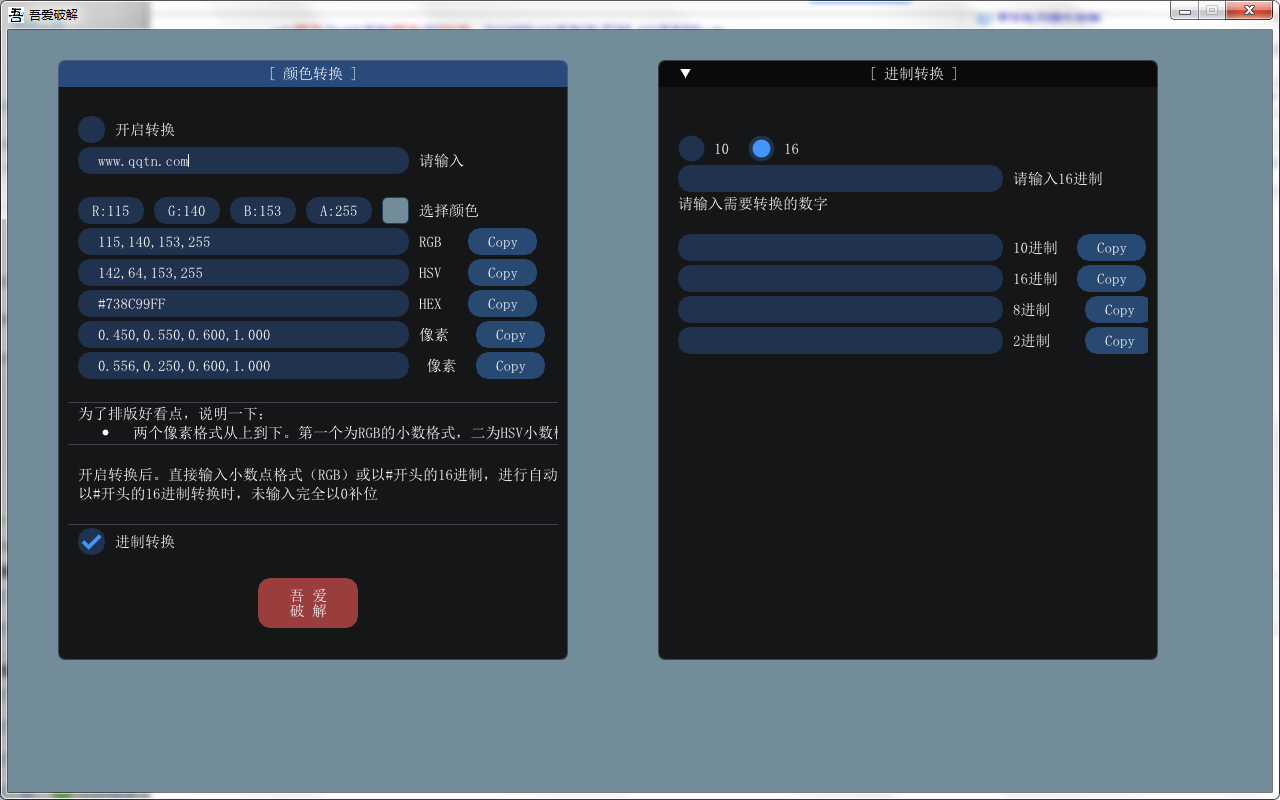Image resolution: width=1280 pixels, height=800 pixels.
Task: Click the #738C99FF hex text field
Action: (243, 304)
